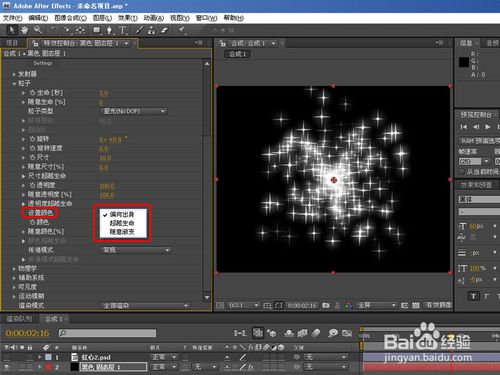This screenshot has width=500, height=375.
Task: Click the viewer snapshot camera icon
Action: [x=326, y=305]
